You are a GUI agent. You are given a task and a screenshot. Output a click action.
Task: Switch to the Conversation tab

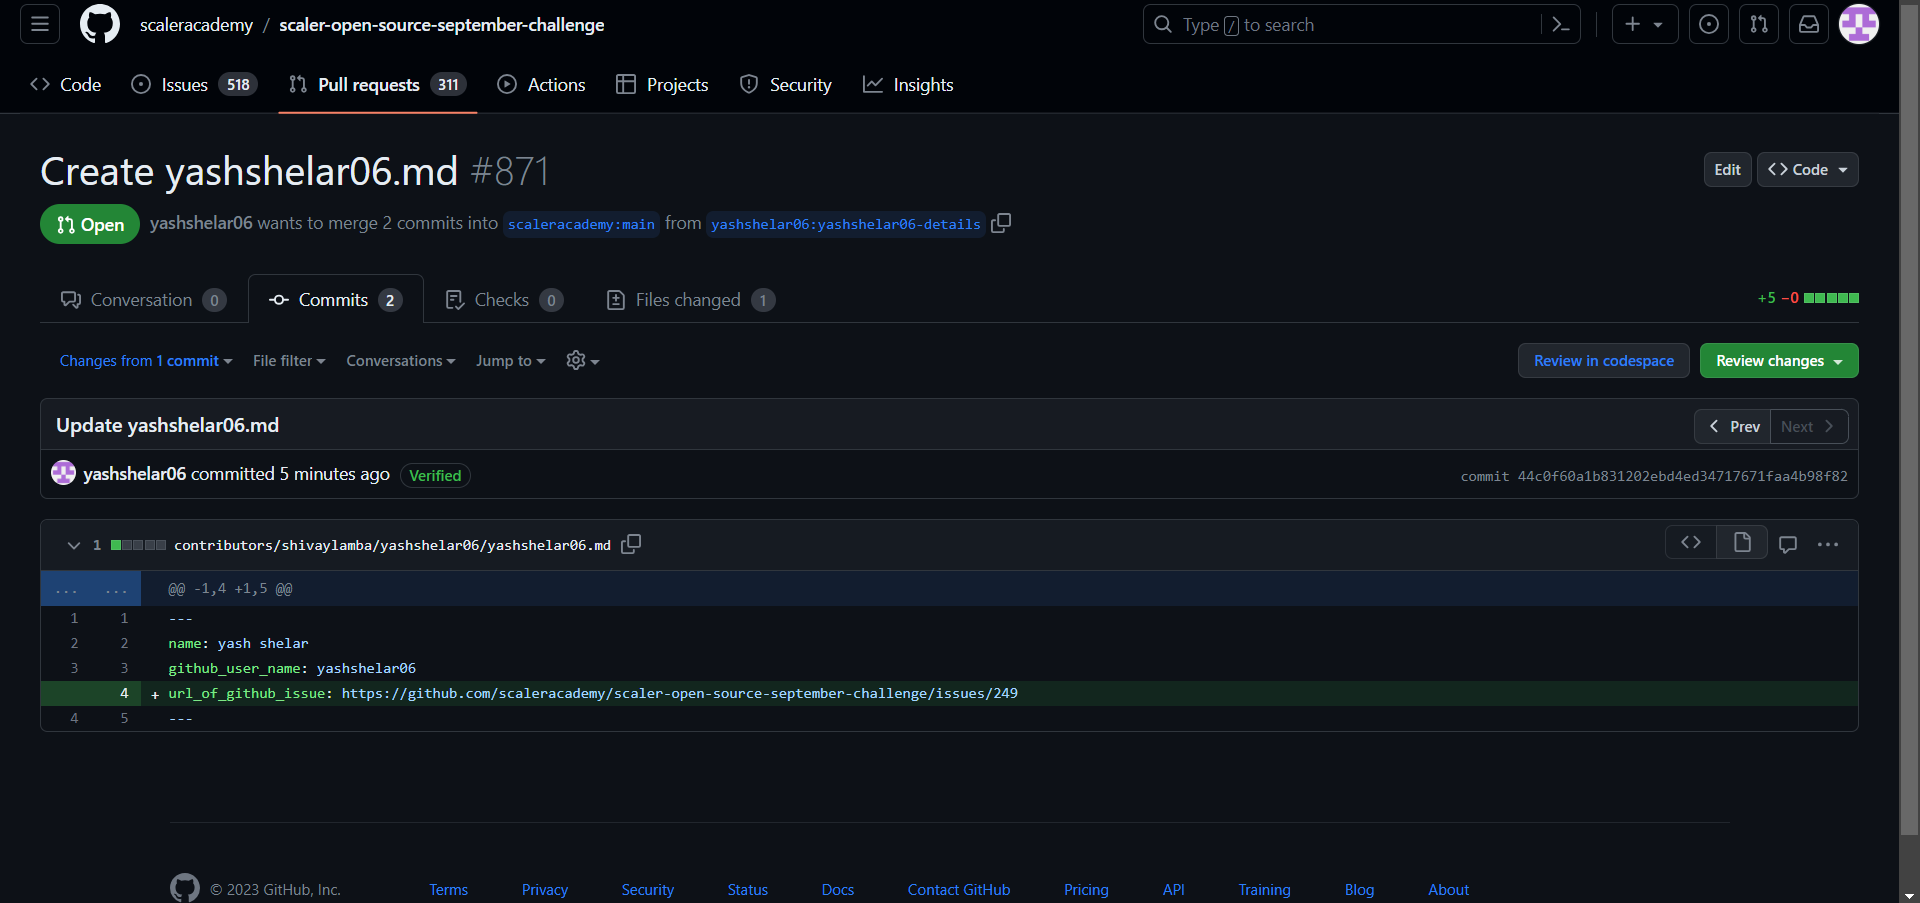pyautogui.click(x=141, y=299)
